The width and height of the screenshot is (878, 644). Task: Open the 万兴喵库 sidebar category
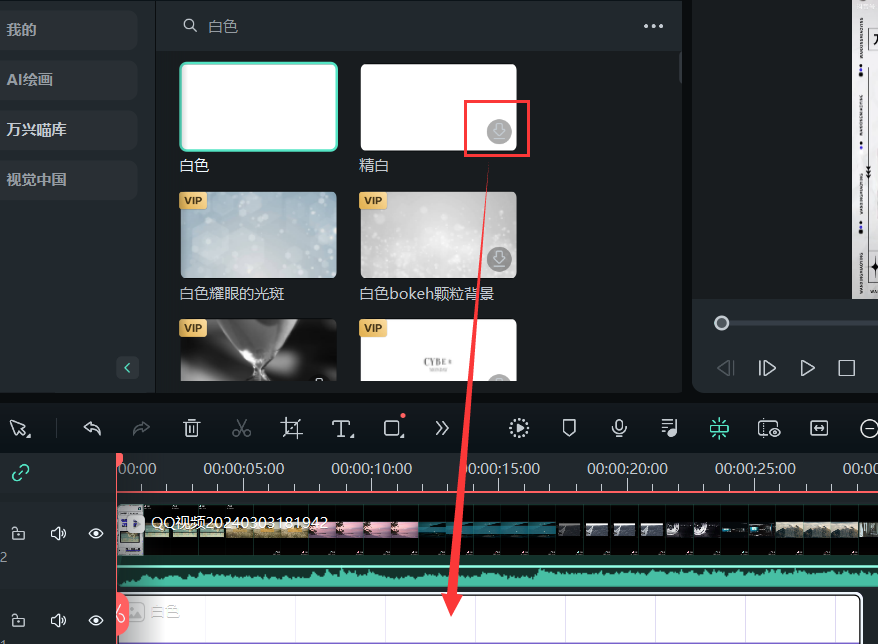[68, 130]
